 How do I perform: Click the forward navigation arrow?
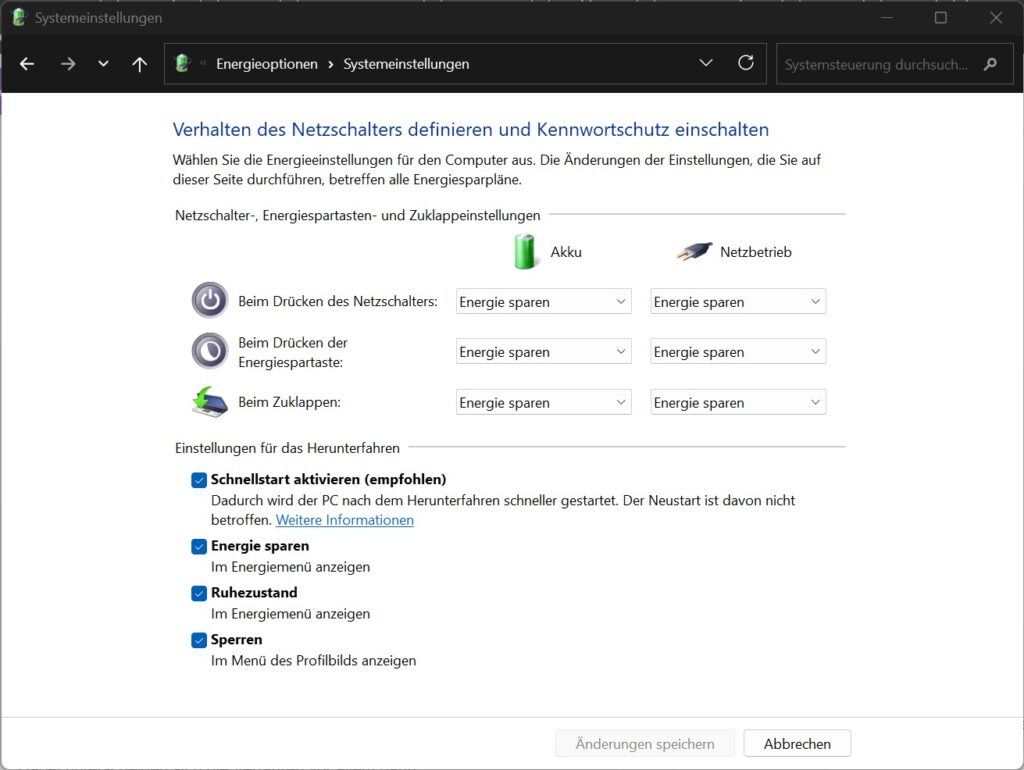coord(68,64)
